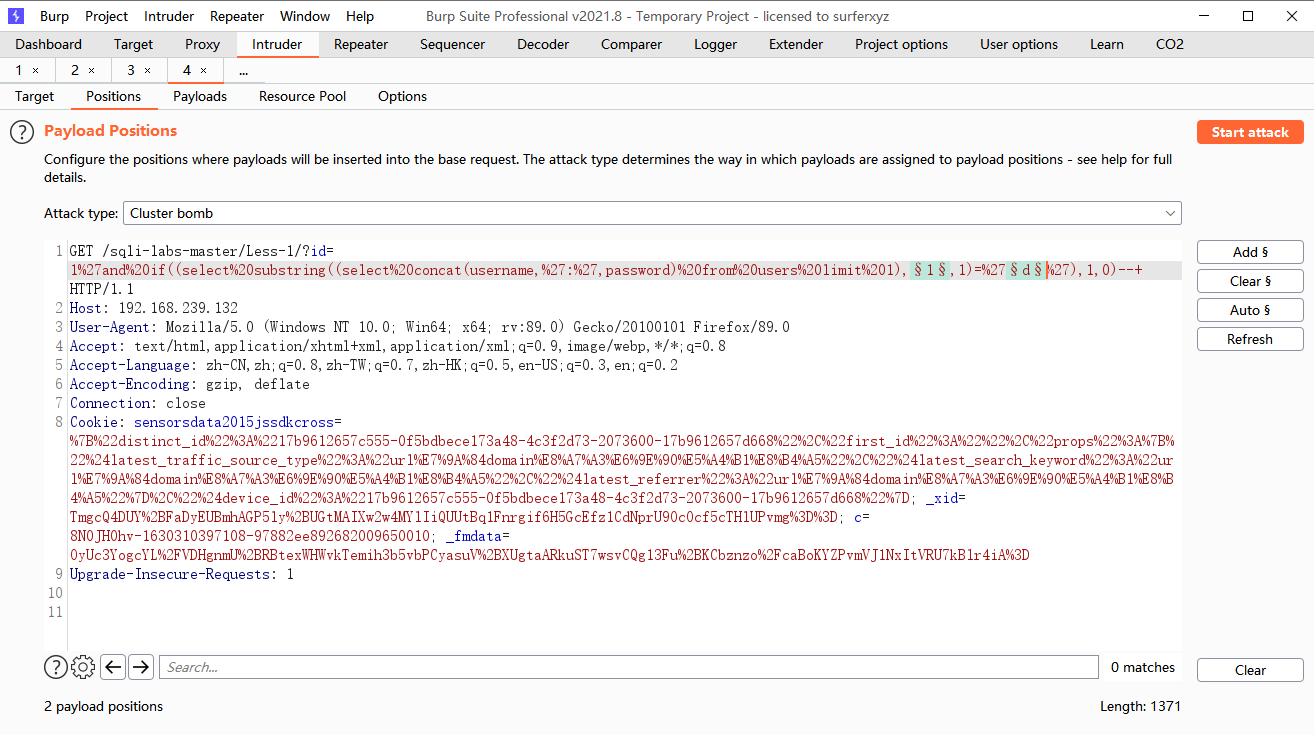Click the Refresh button
The width and height of the screenshot is (1314, 735).
(1250, 339)
